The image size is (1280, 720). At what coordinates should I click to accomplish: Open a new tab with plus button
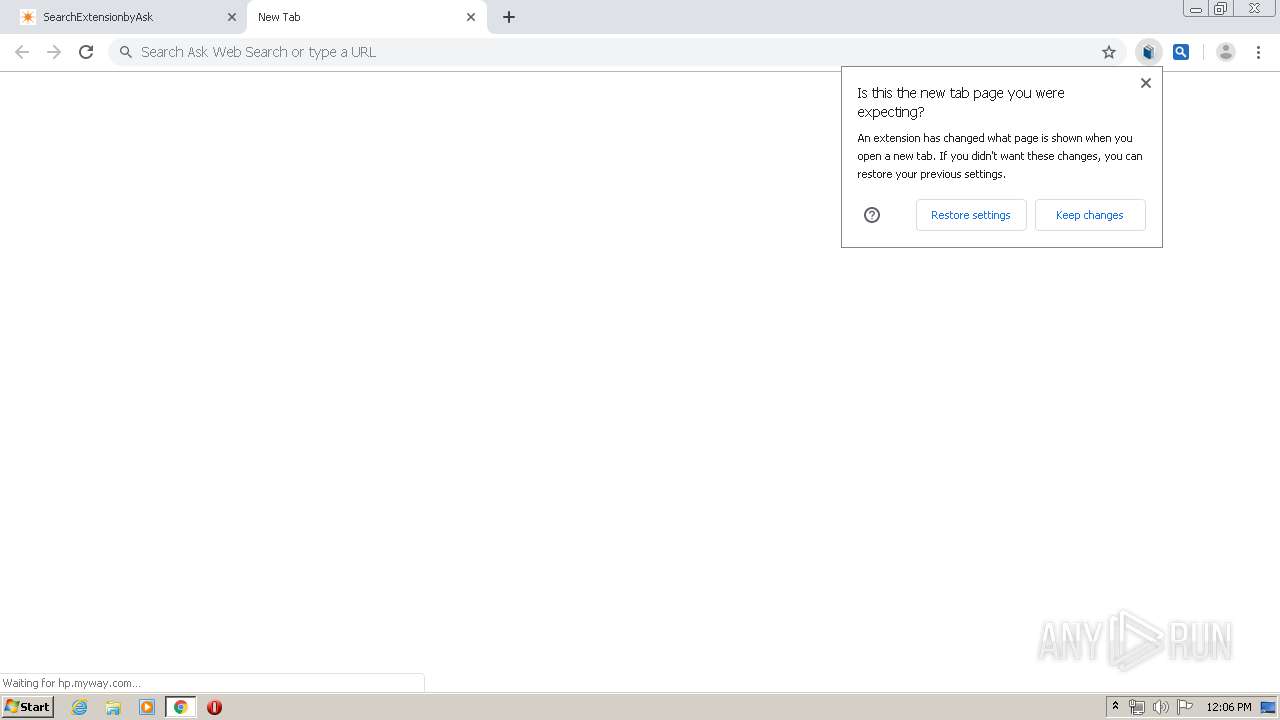point(509,17)
